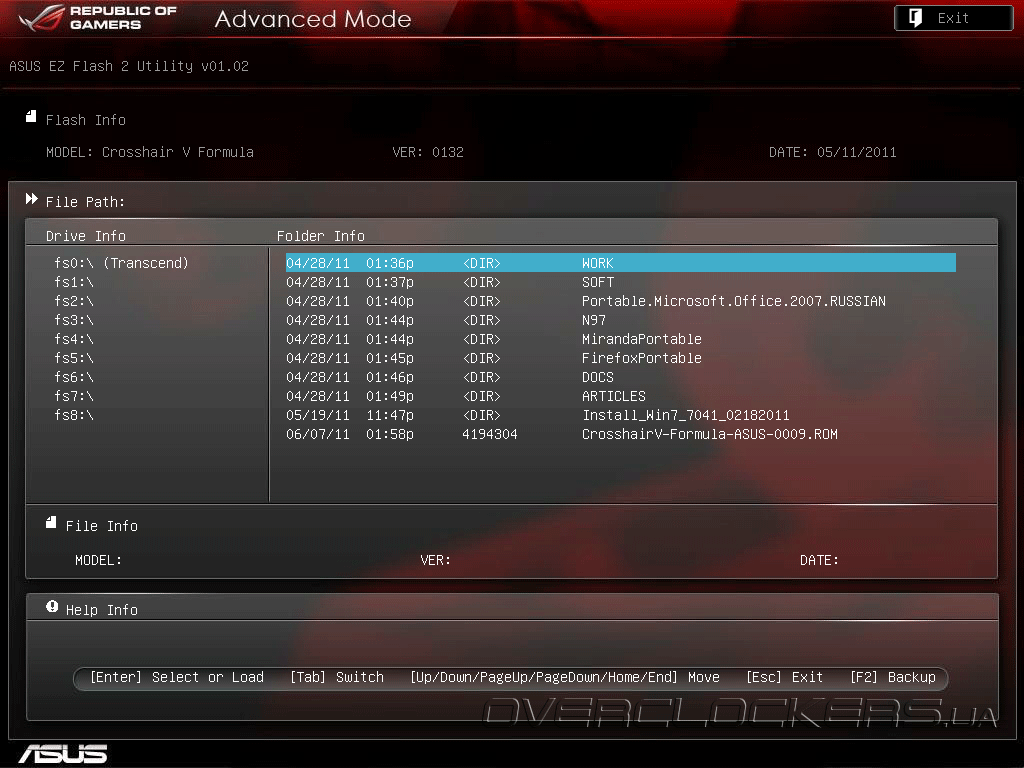
Task: Click [Esc] Exit hint
Action: 784,677
